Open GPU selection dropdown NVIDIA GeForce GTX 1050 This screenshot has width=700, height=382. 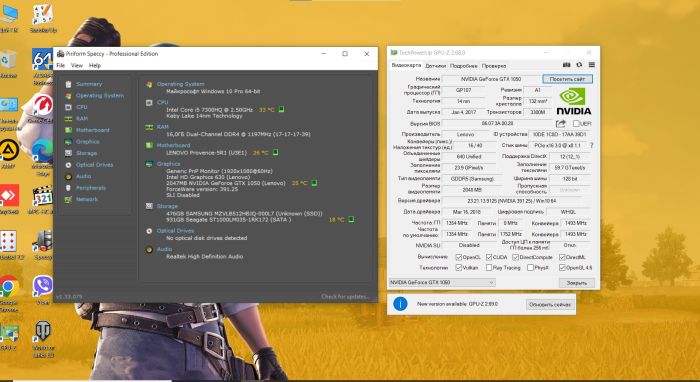point(442,282)
